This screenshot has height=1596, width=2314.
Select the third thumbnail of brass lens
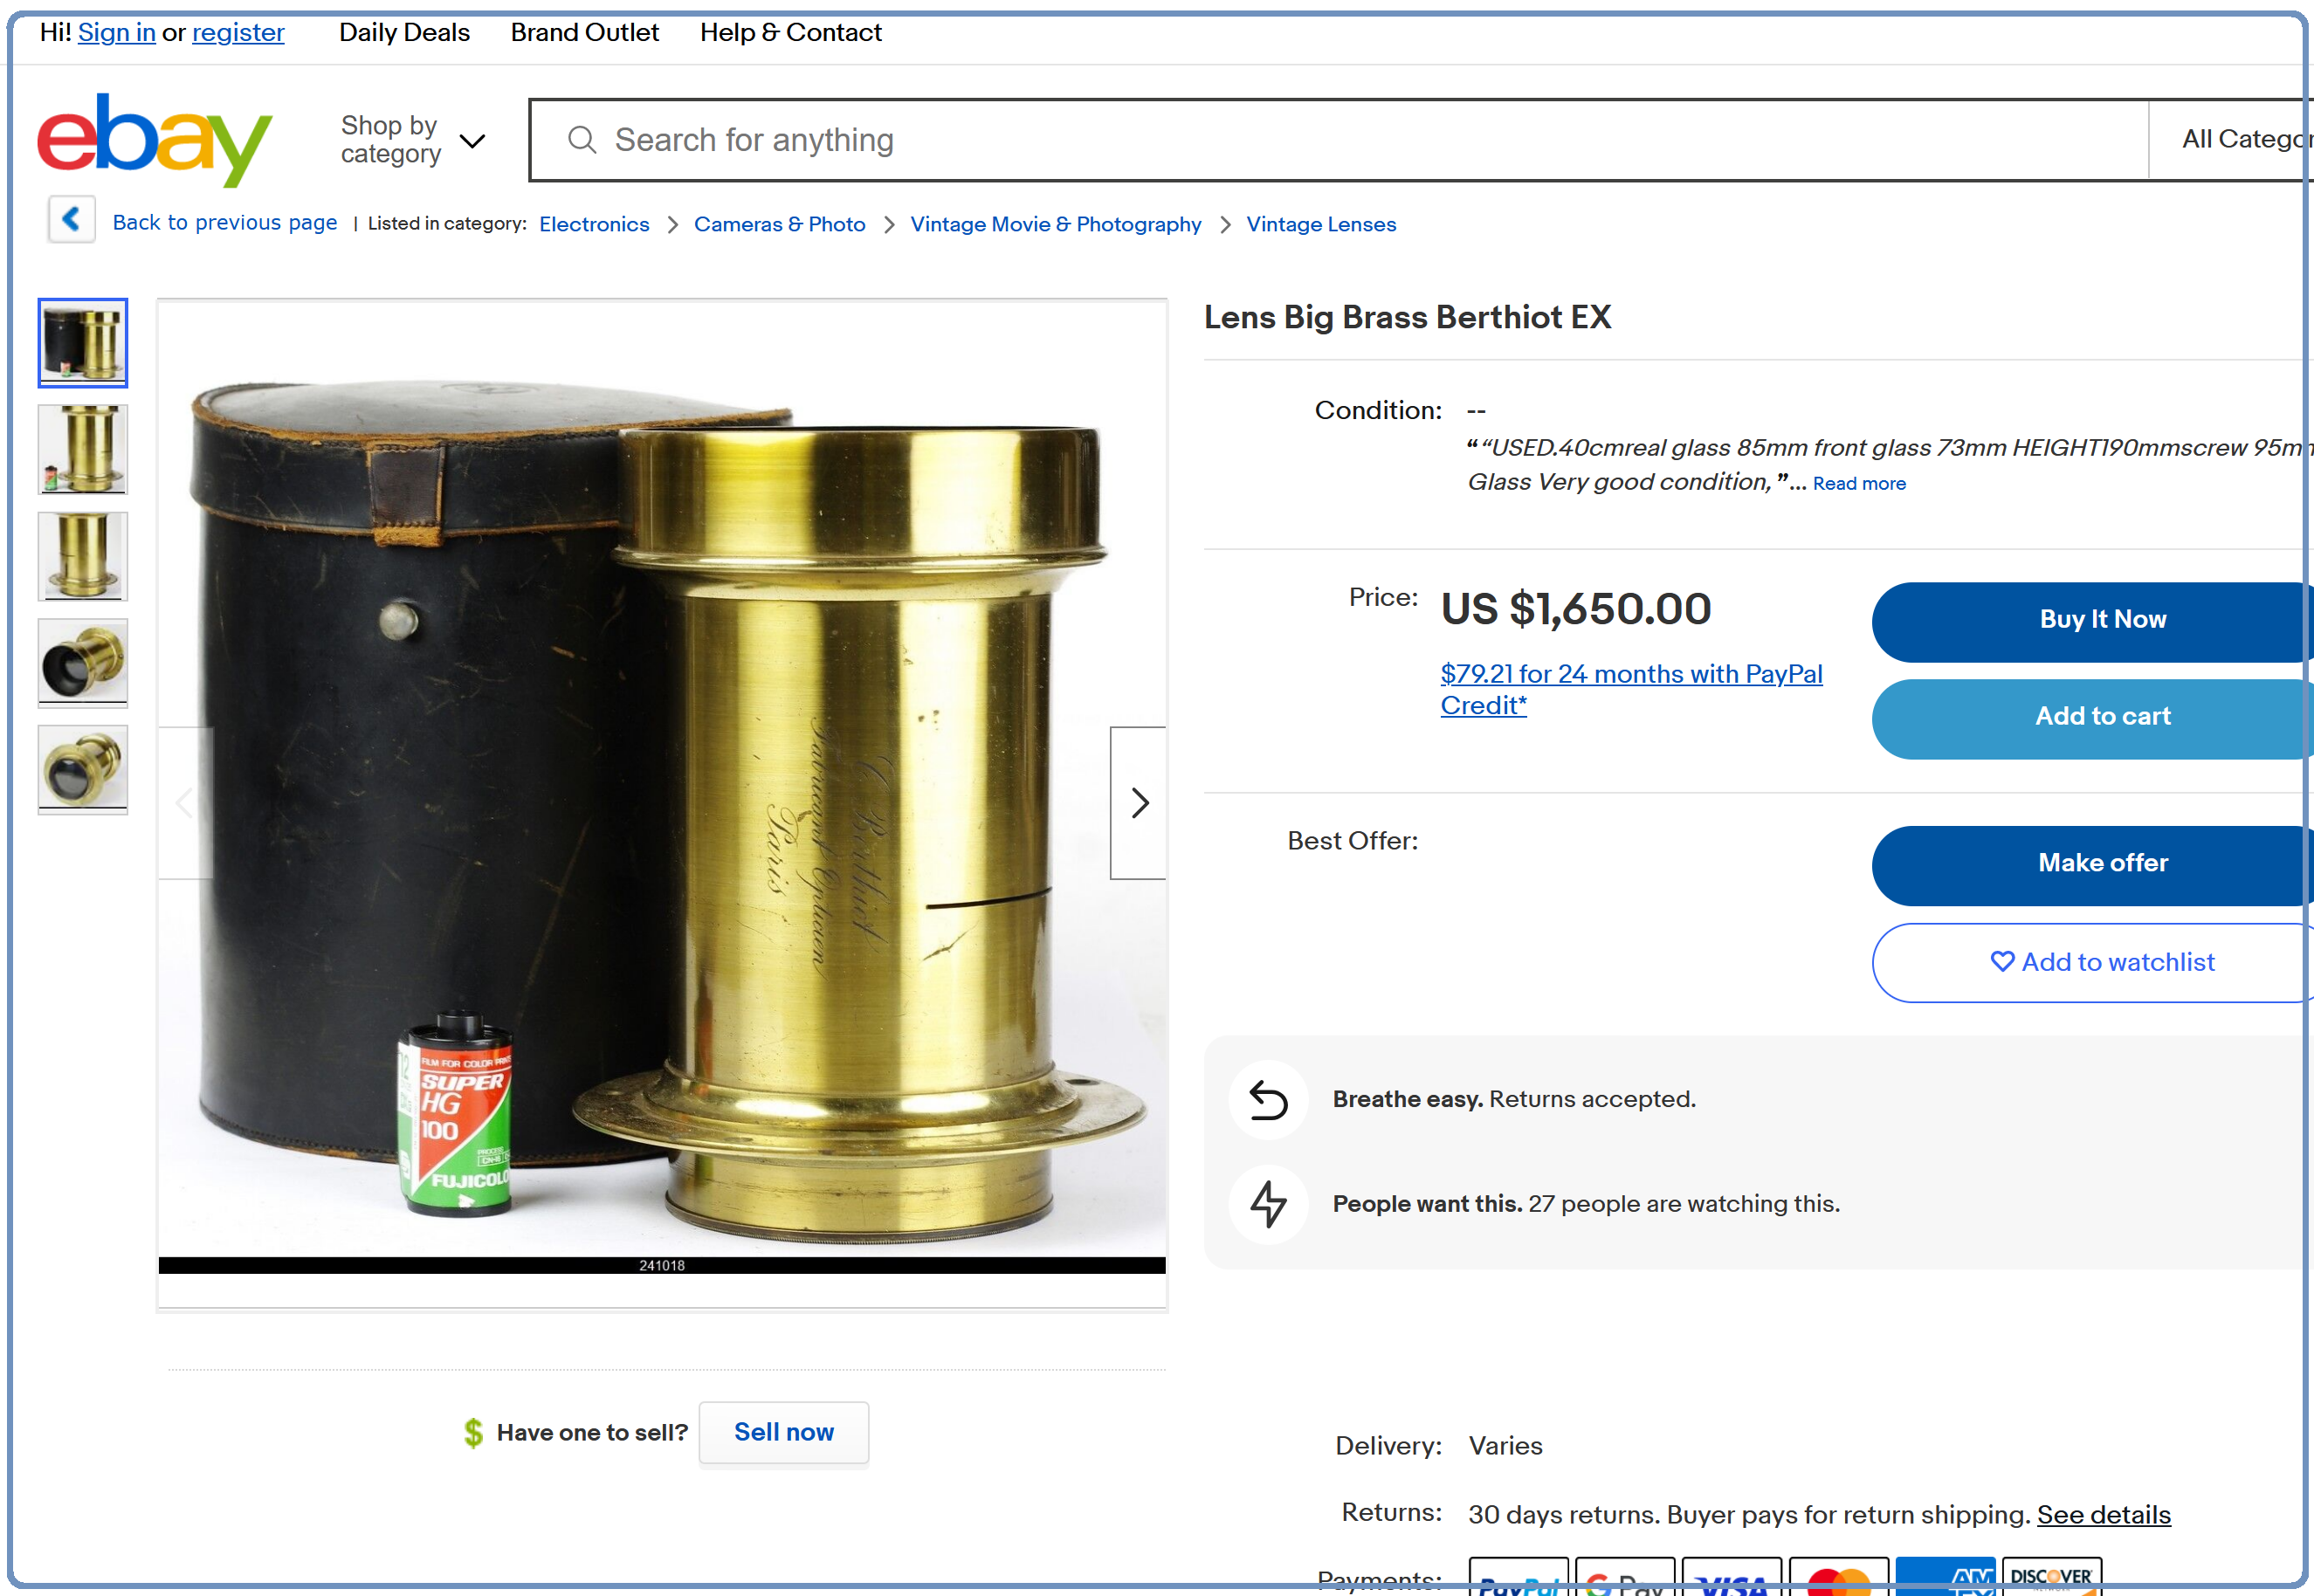(83, 557)
